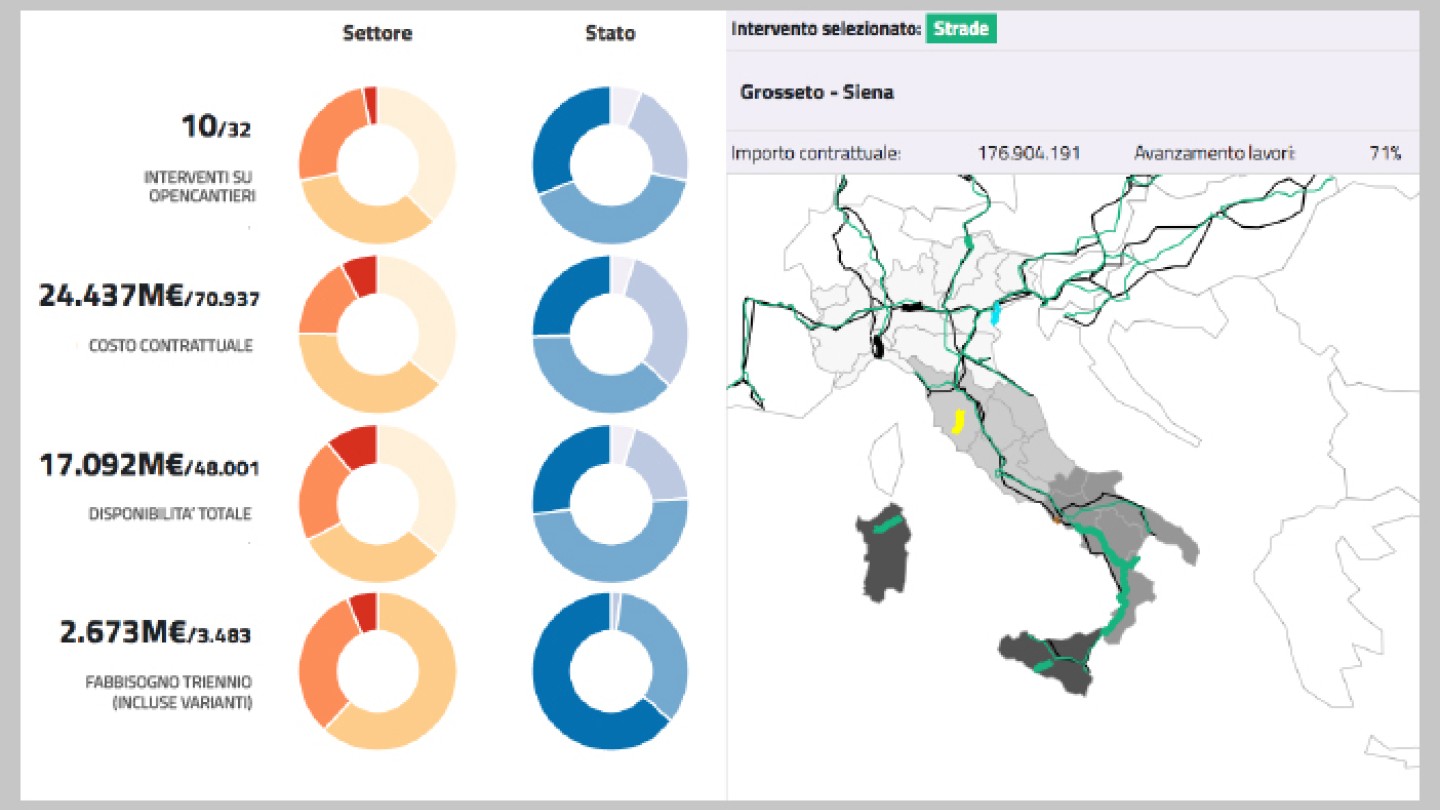Click the Stato column header
Screen dimensions: 1440x810
[611, 33]
